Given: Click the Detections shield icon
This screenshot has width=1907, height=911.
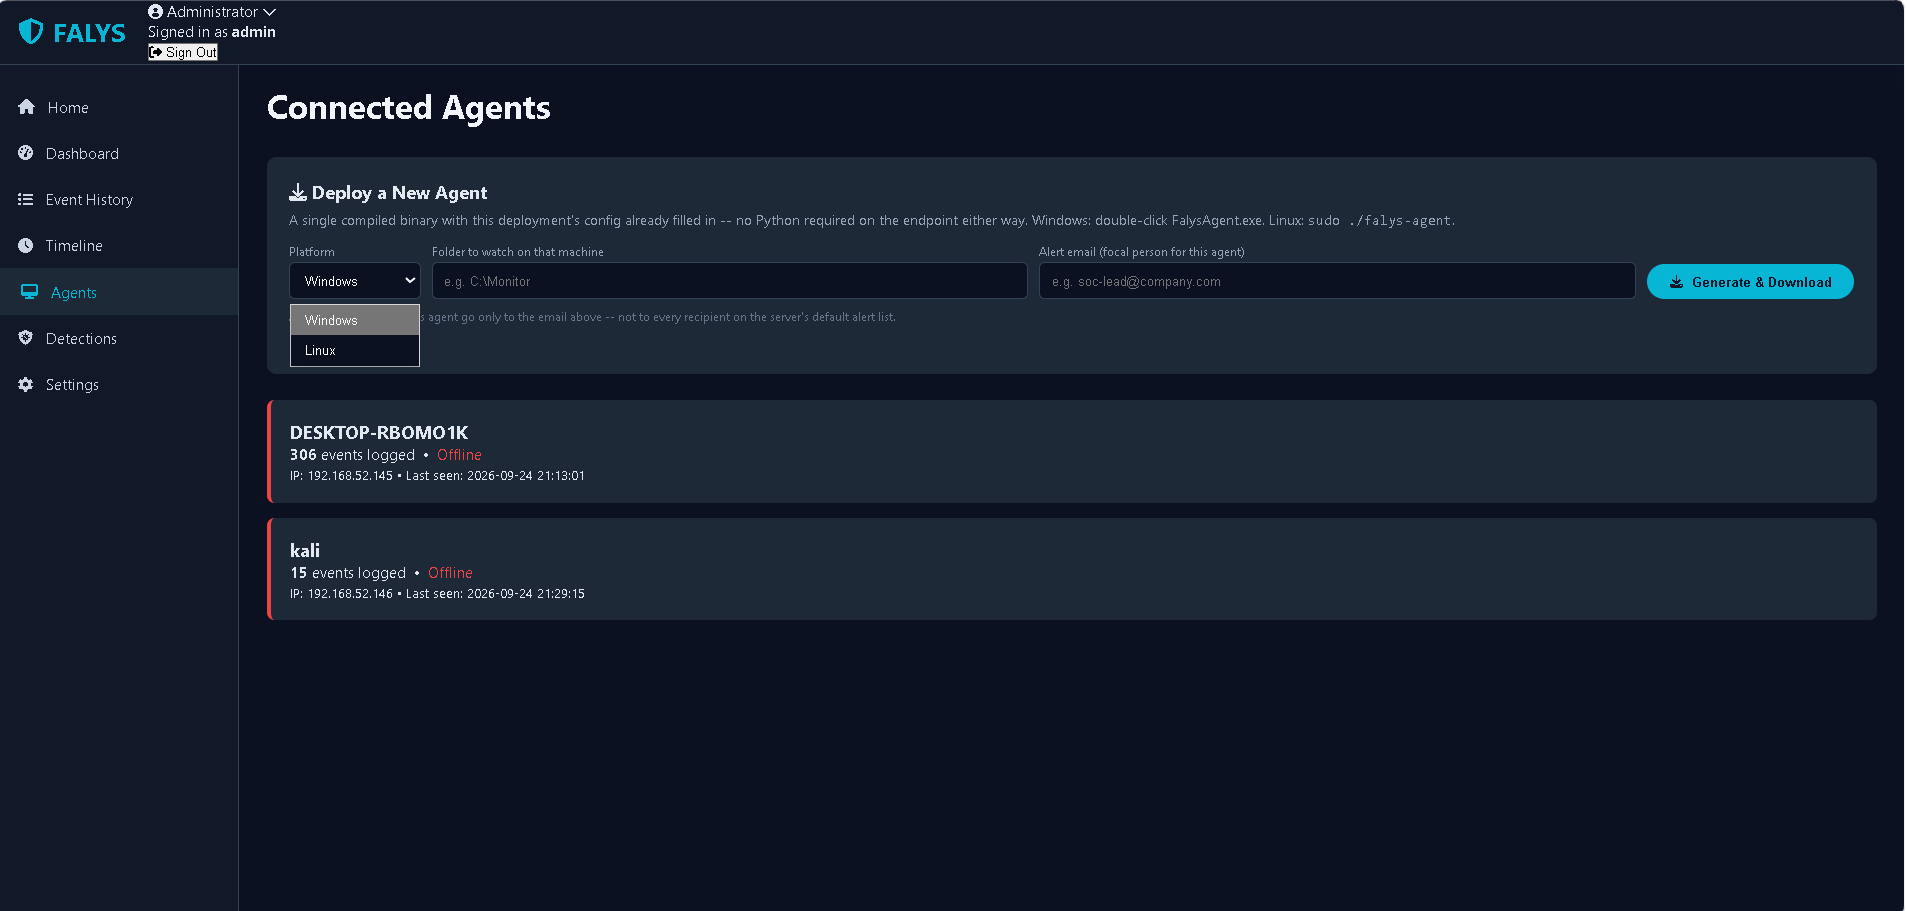Looking at the screenshot, I should (26, 338).
